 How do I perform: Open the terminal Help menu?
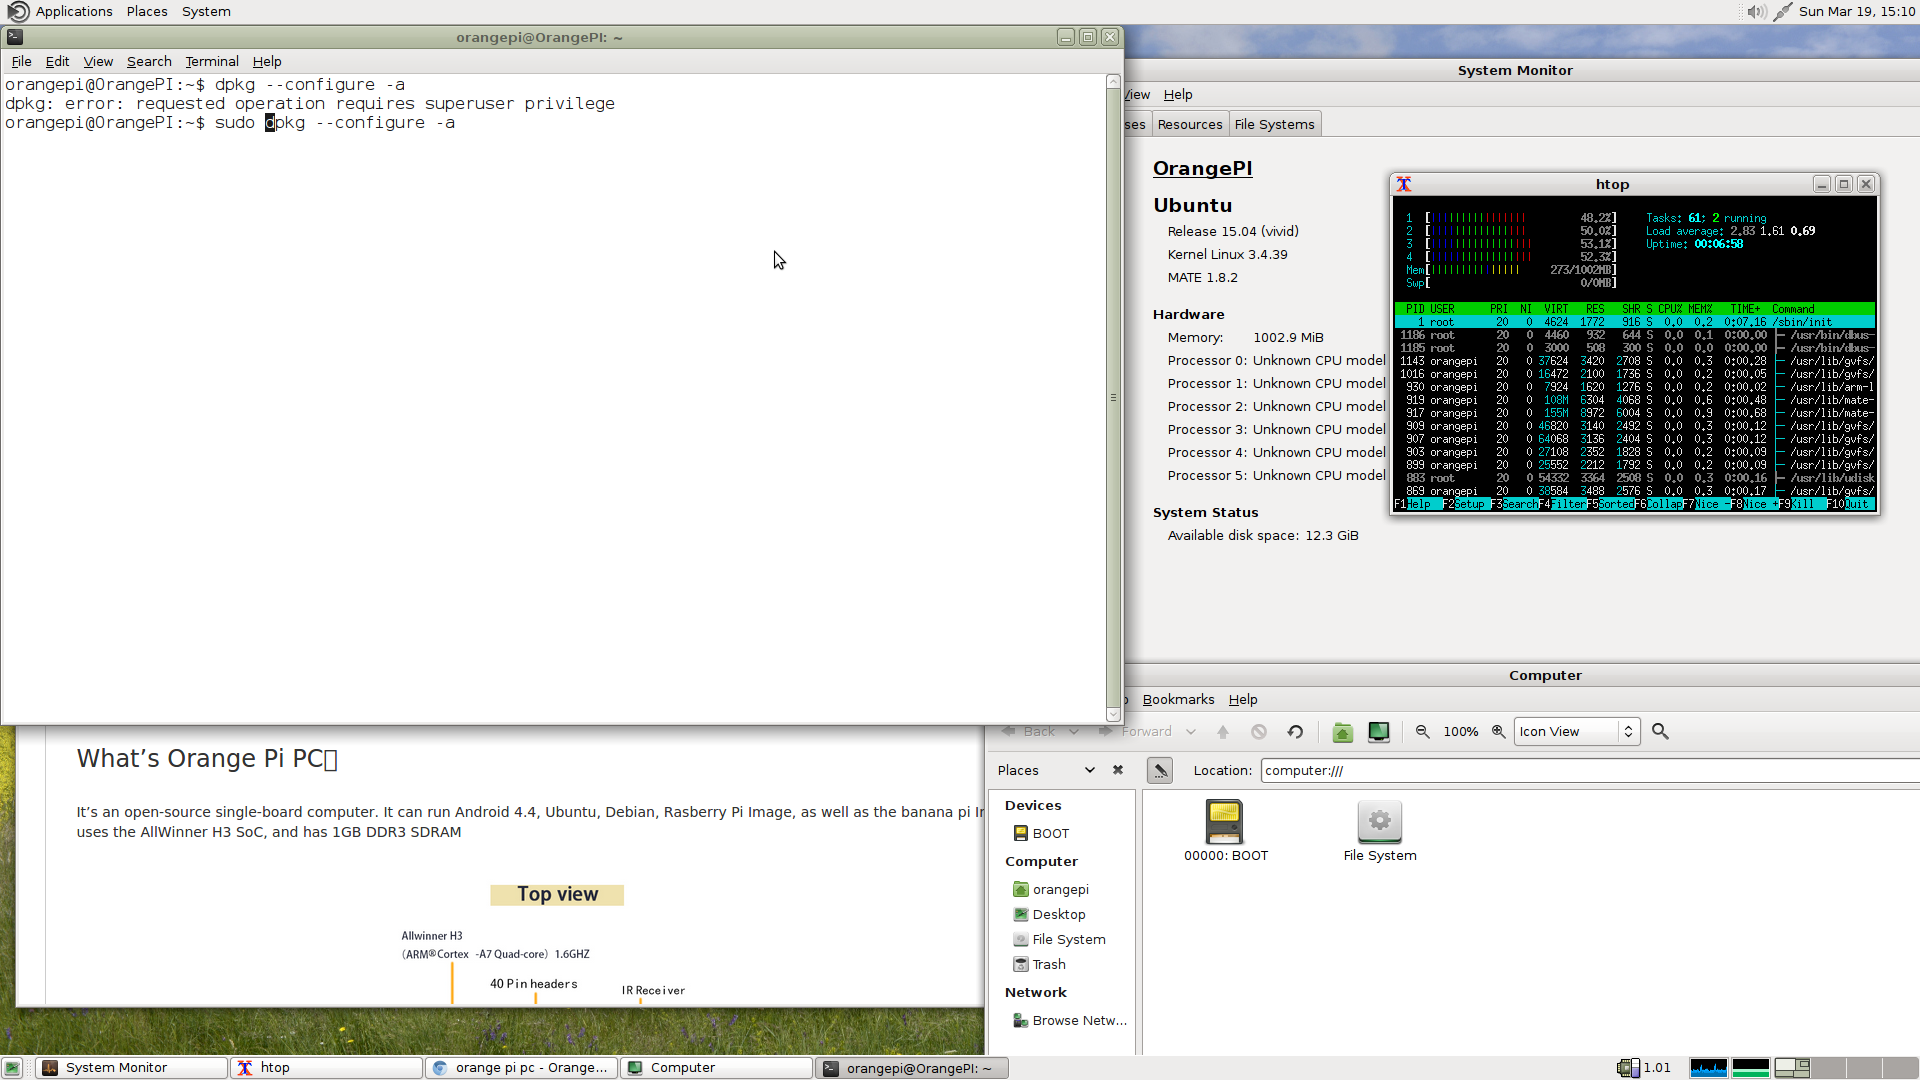point(267,61)
